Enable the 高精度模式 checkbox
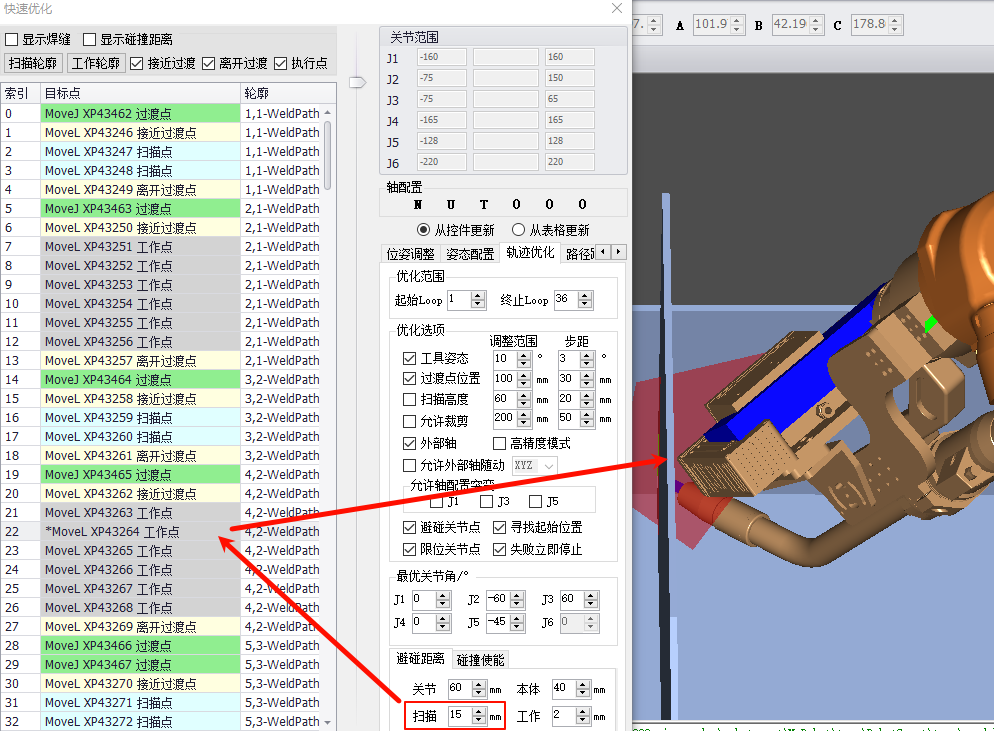Screen dimensions: 994x731 click(x=500, y=443)
